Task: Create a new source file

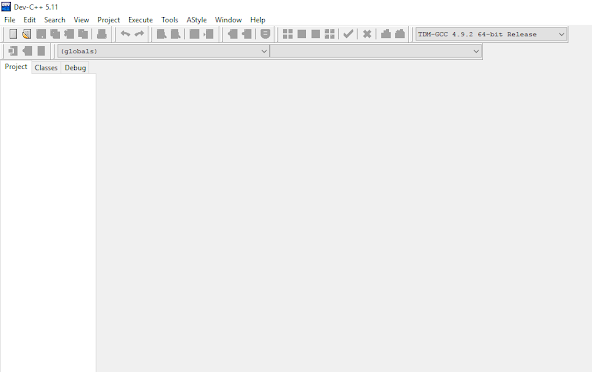Action: coord(13,34)
